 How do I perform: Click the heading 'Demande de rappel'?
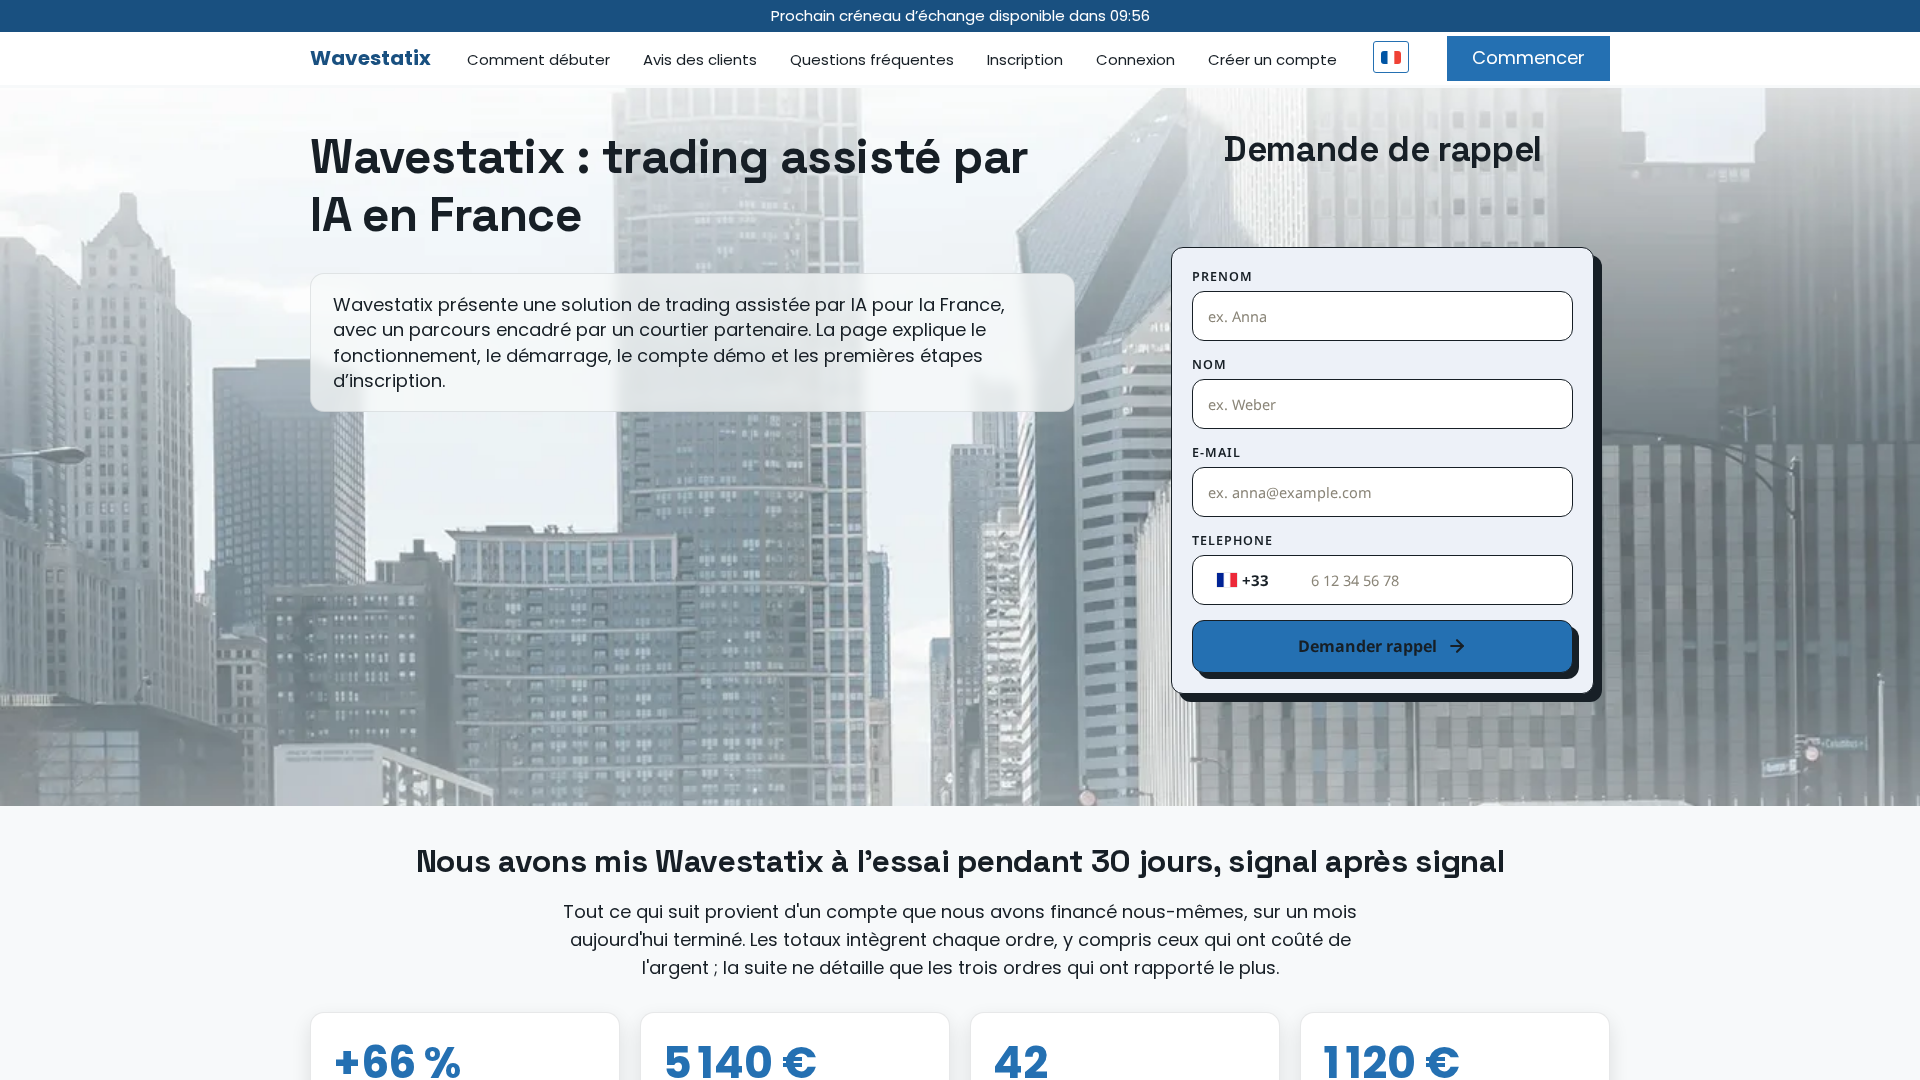tap(1382, 149)
